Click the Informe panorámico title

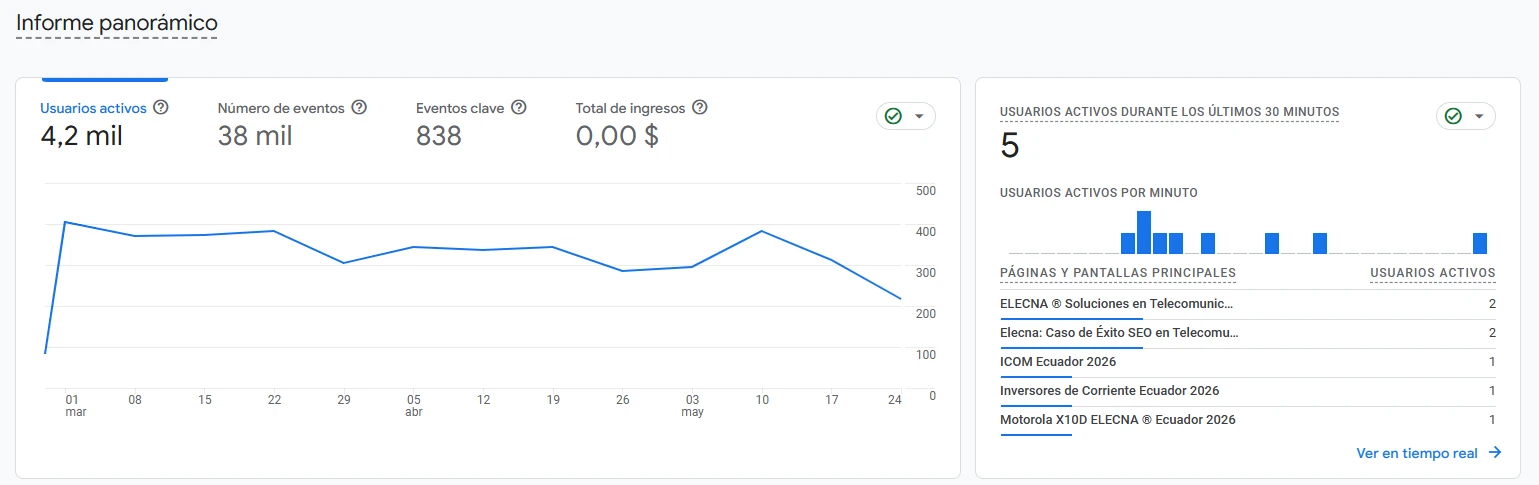[117, 22]
